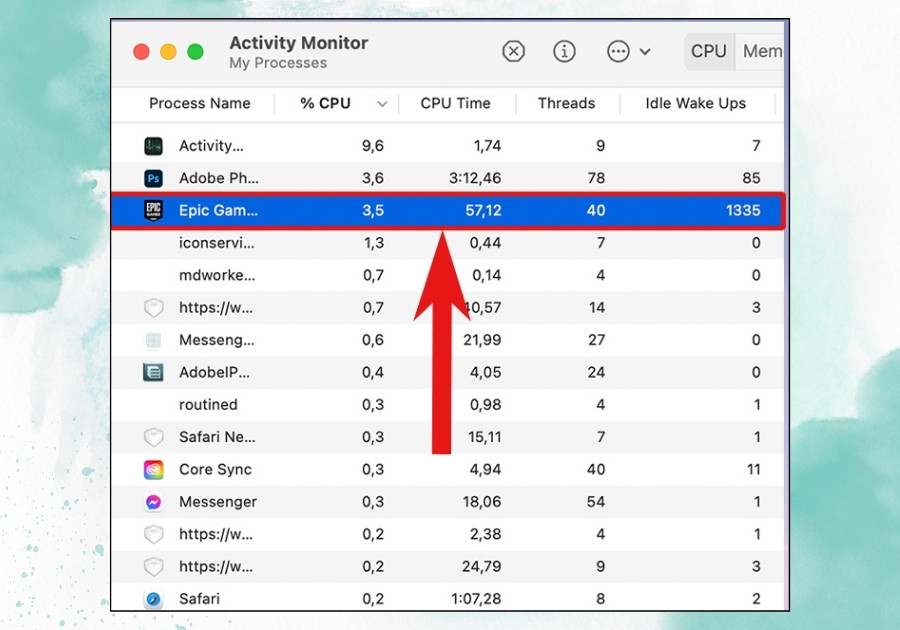The width and height of the screenshot is (900, 630).
Task: Click CPU time value 1:07,28
Action: coord(476,598)
